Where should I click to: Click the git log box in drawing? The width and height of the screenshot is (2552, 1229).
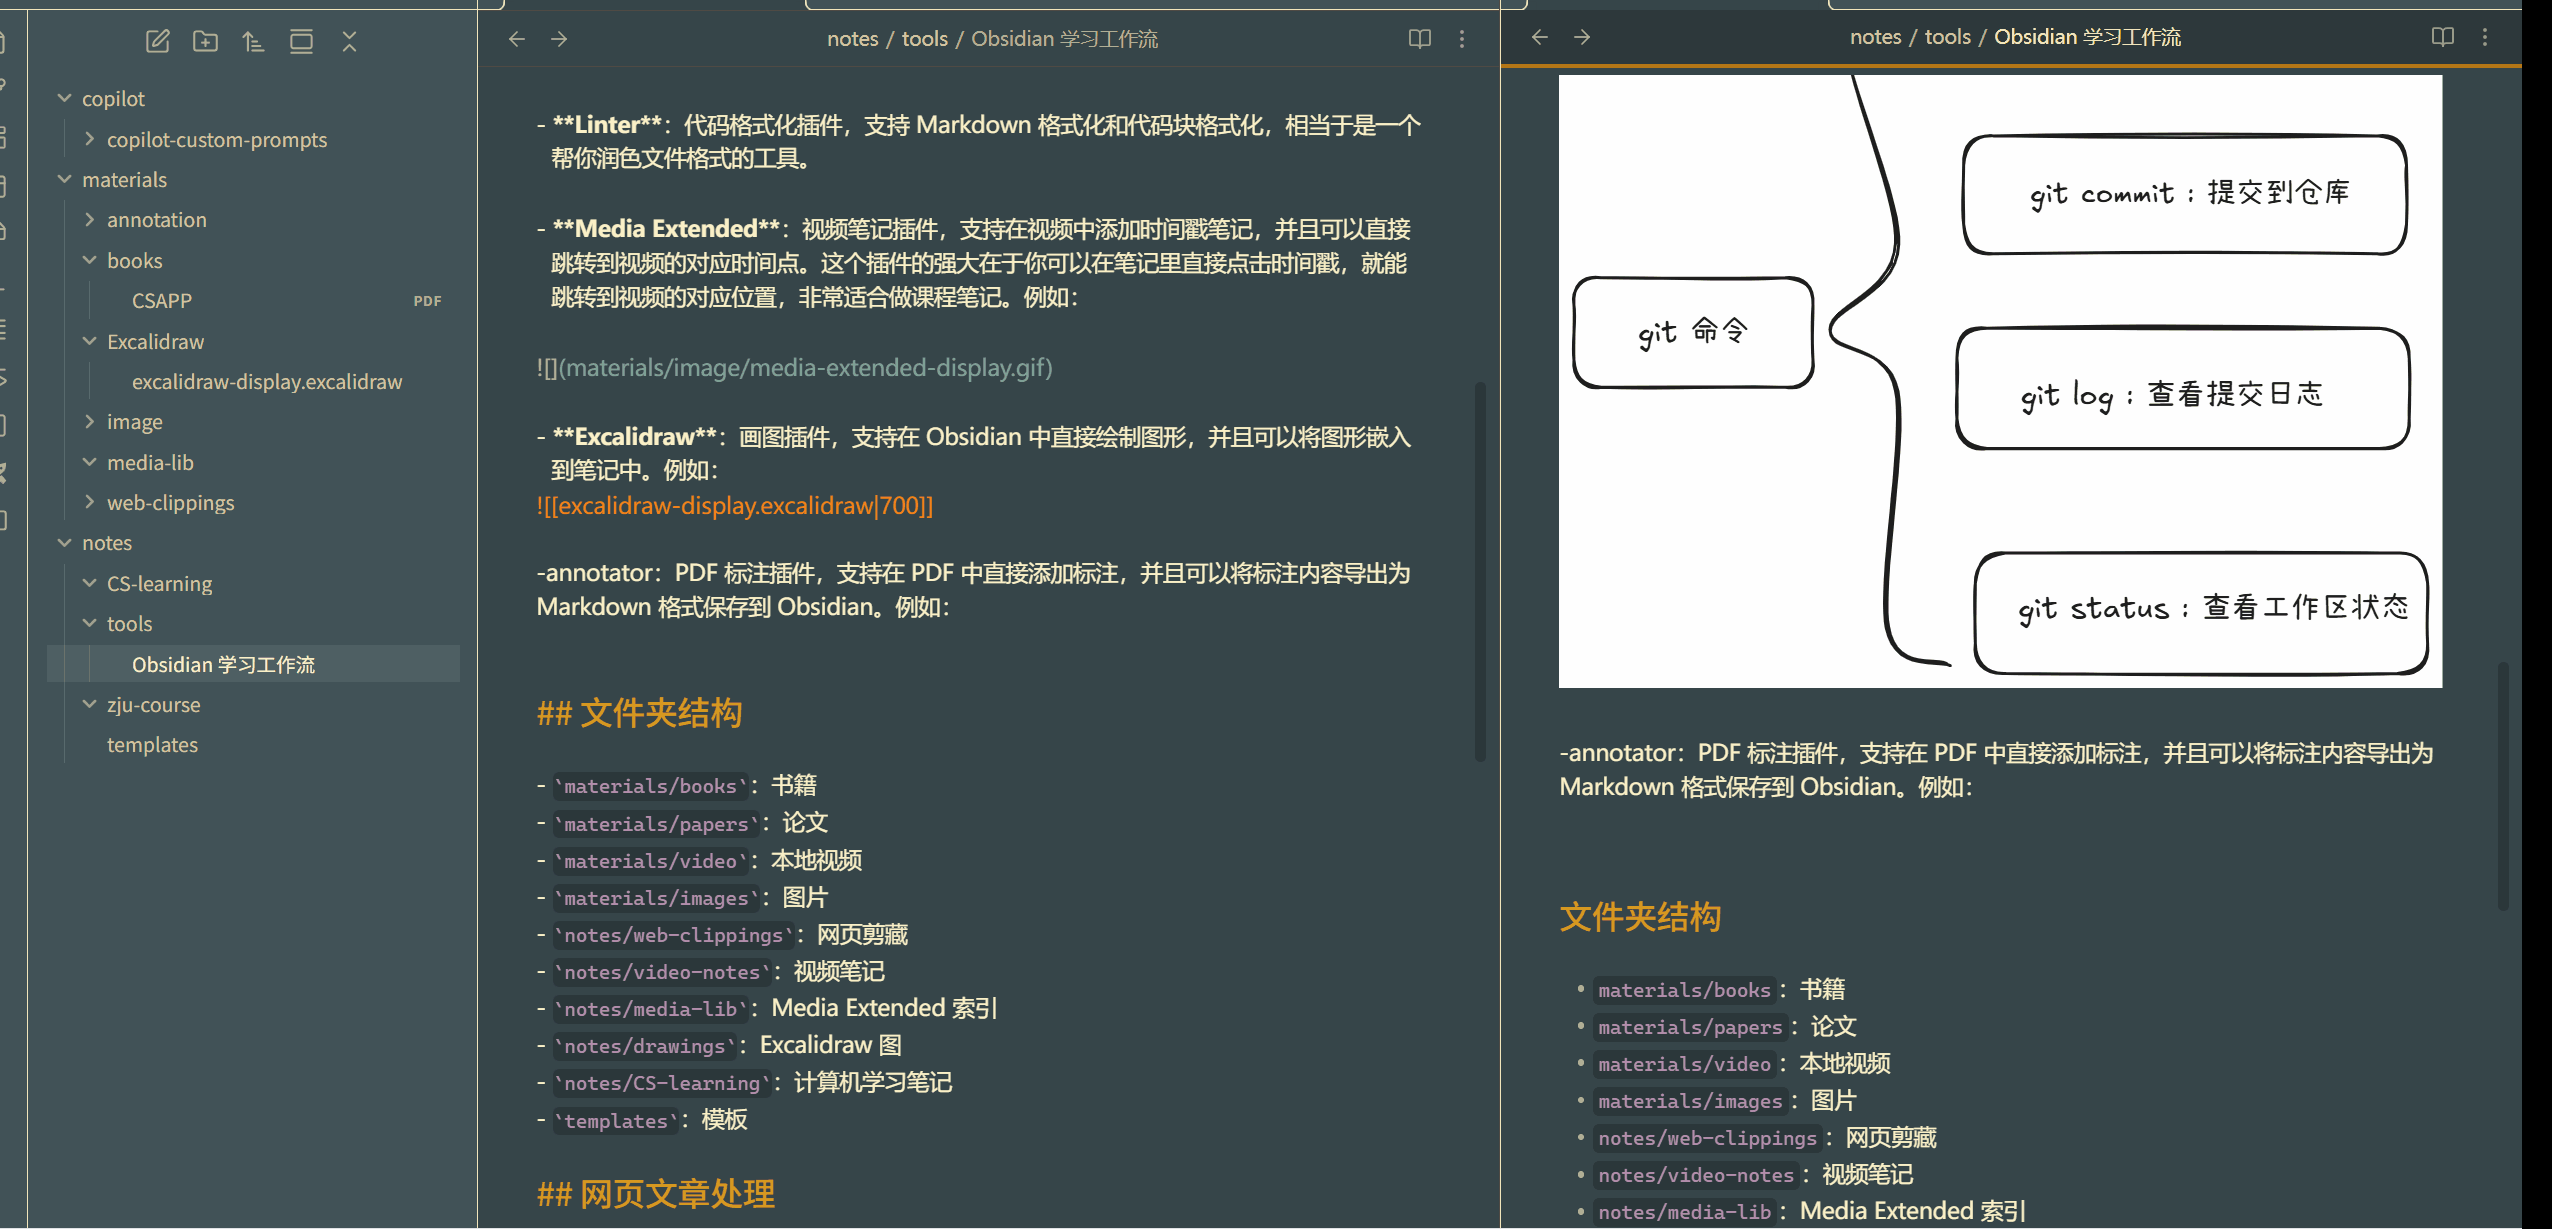tap(2183, 389)
